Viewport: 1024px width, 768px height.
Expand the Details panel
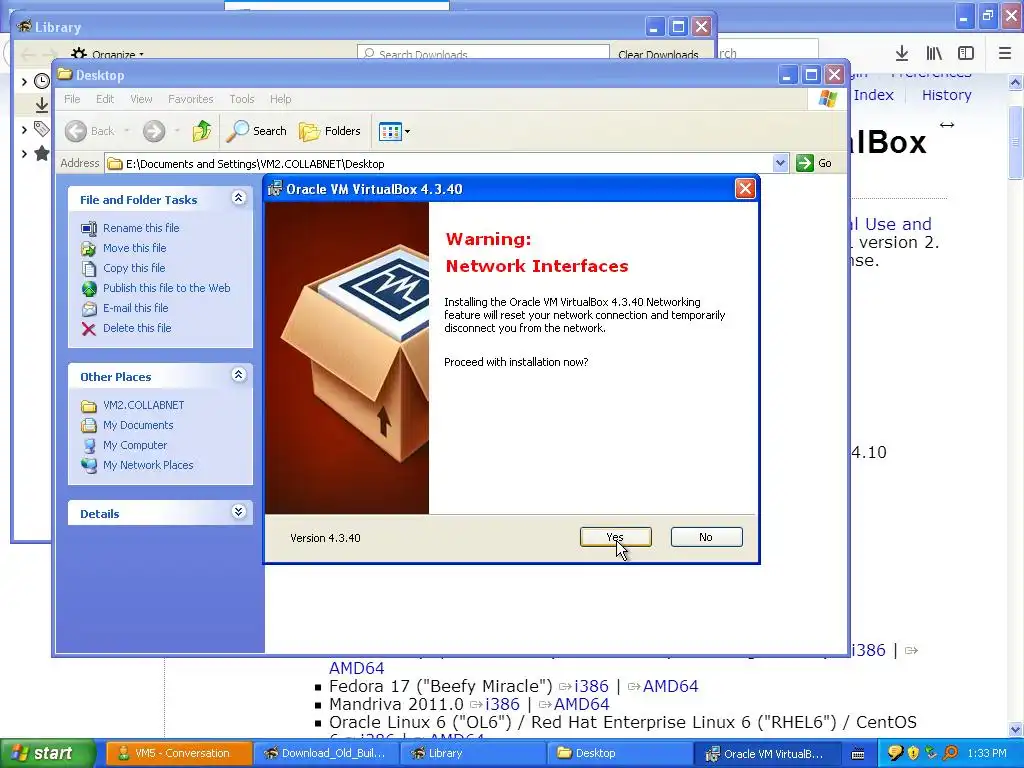[x=238, y=512]
